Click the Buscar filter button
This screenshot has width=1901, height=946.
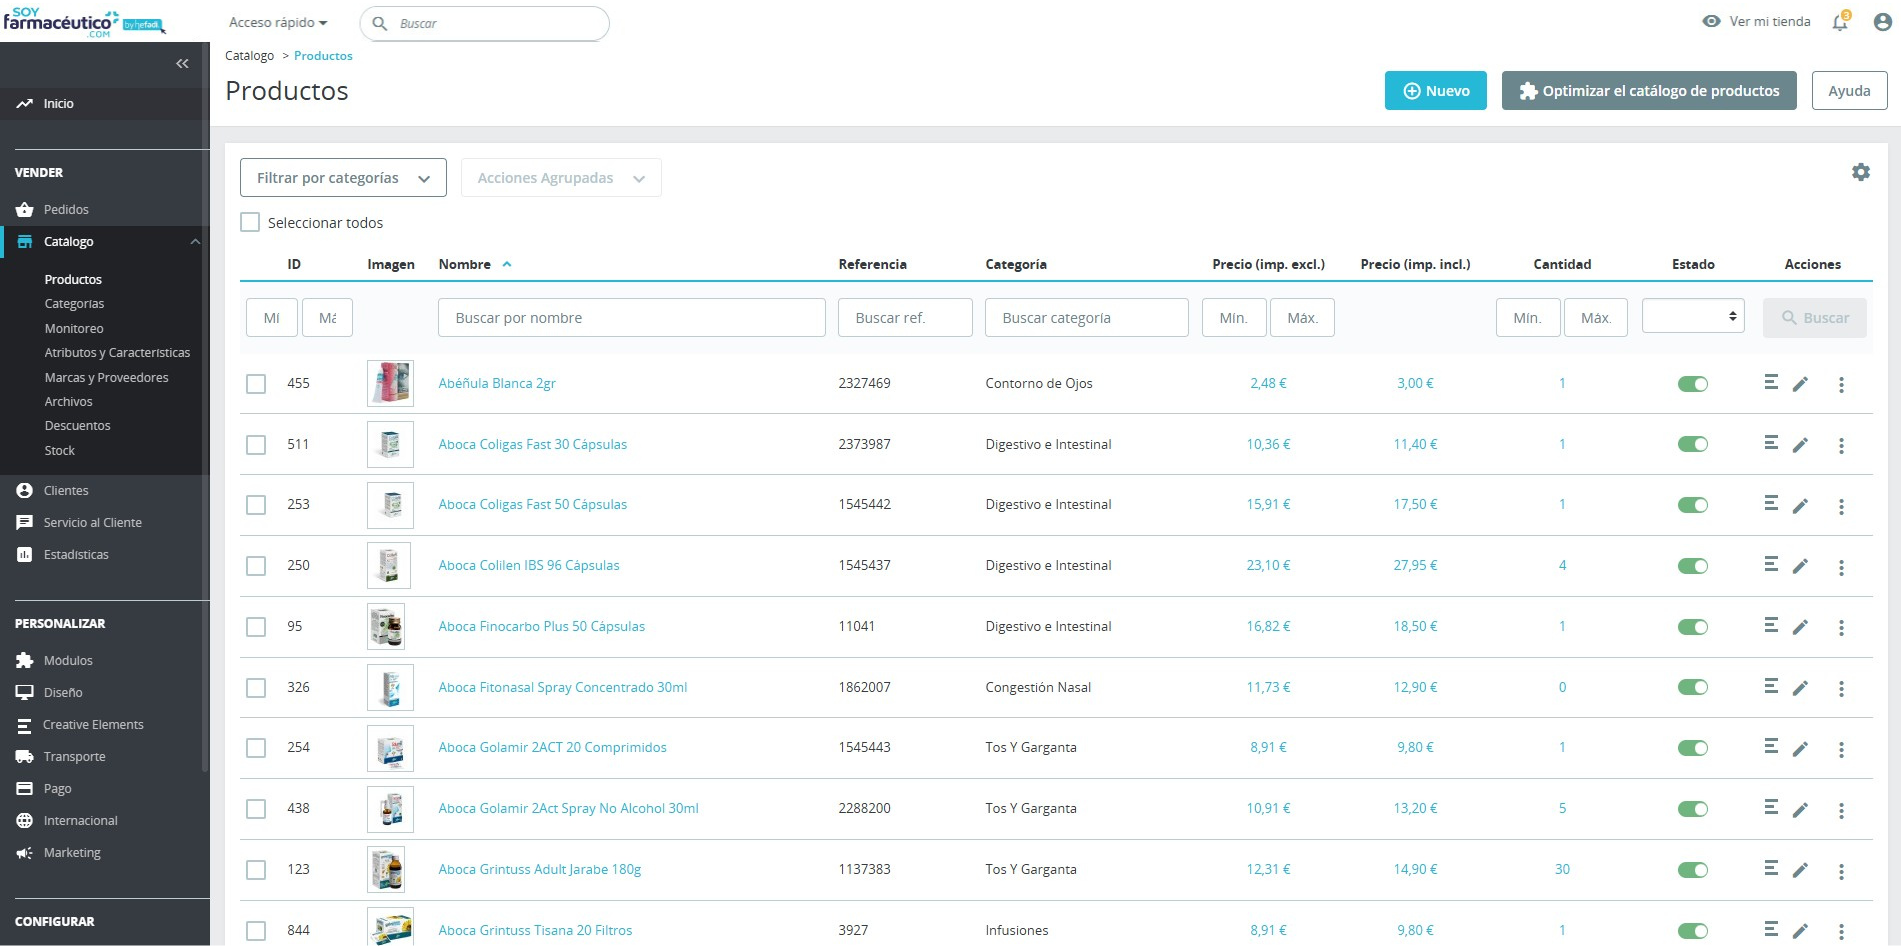[1815, 317]
